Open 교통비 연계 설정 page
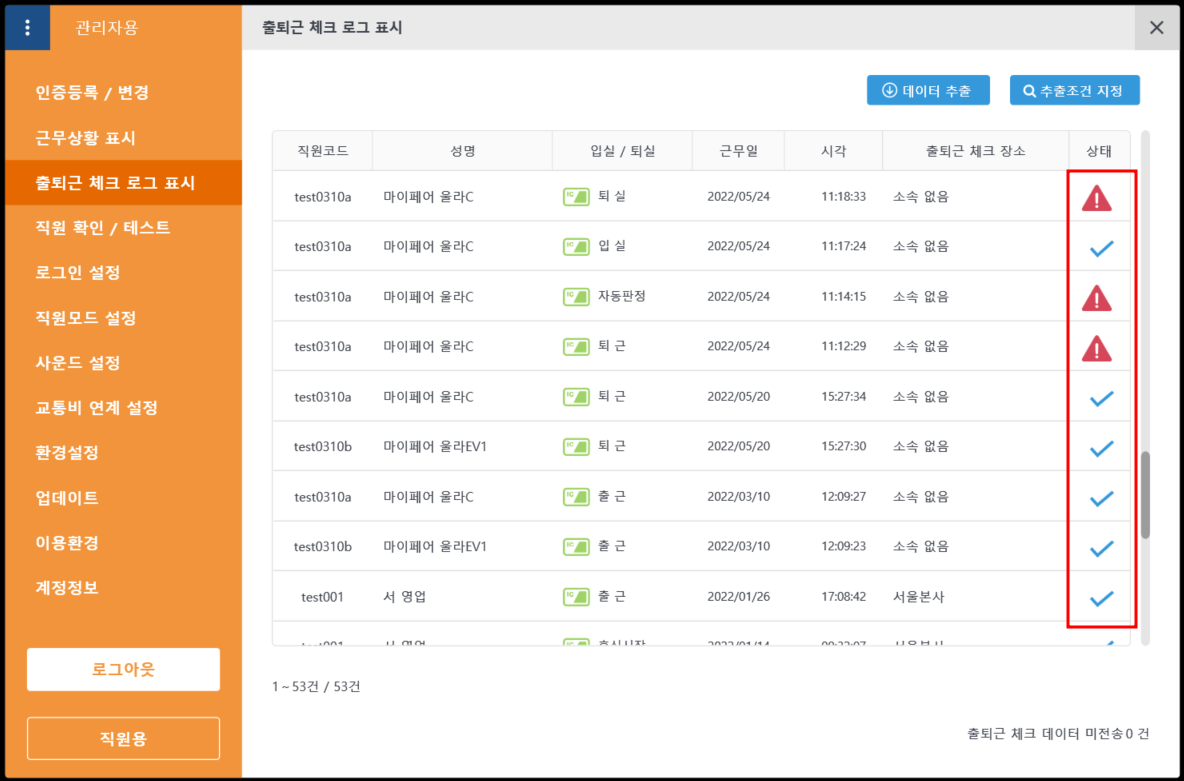 [x=96, y=408]
